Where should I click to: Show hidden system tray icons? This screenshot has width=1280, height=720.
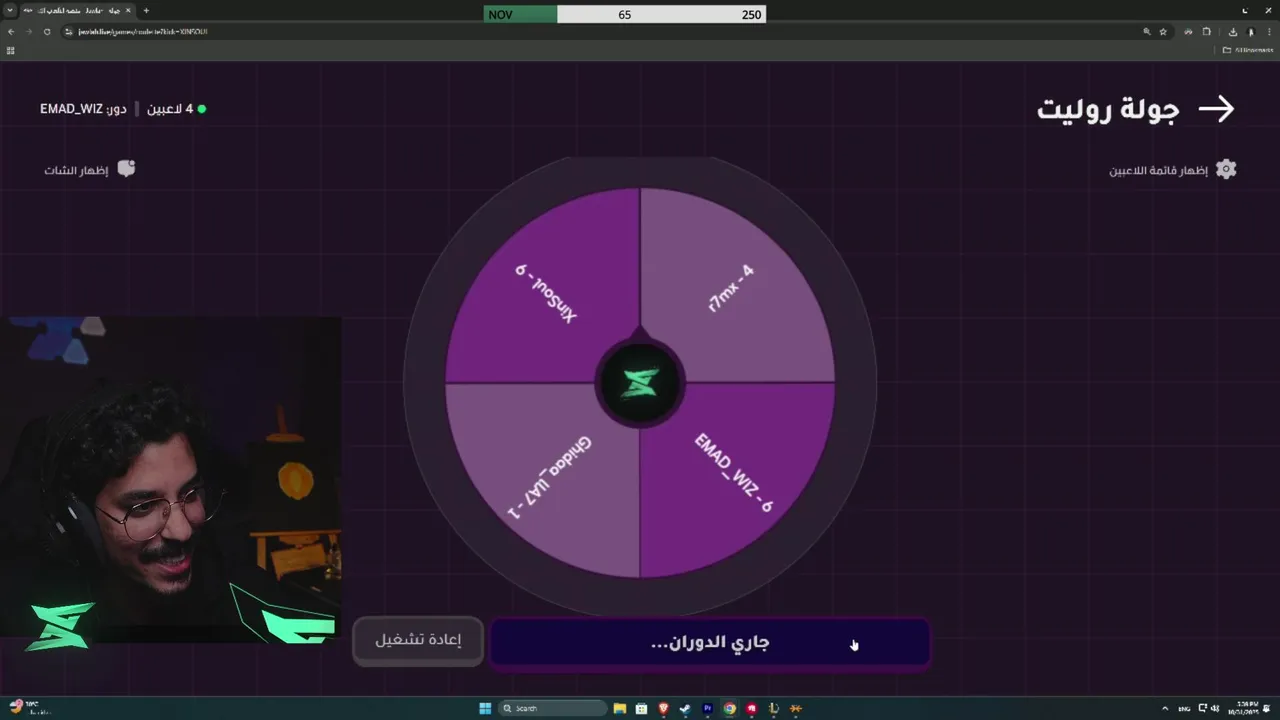point(1165,708)
